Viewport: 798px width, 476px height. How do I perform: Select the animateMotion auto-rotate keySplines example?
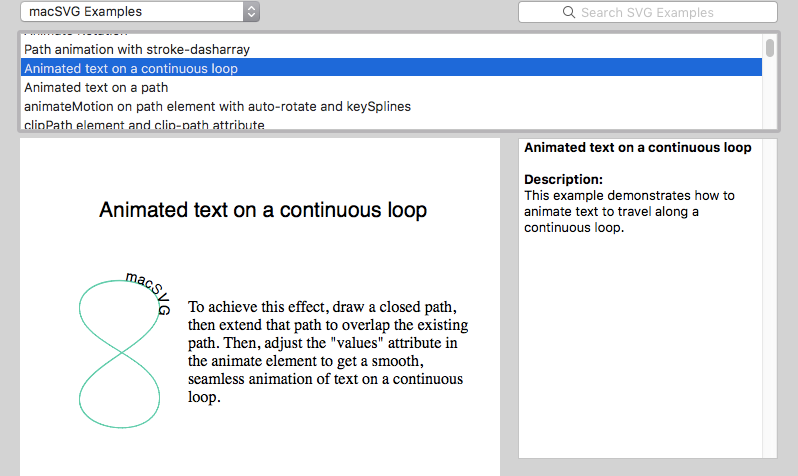pyautogui.click(x=217, y=106)
